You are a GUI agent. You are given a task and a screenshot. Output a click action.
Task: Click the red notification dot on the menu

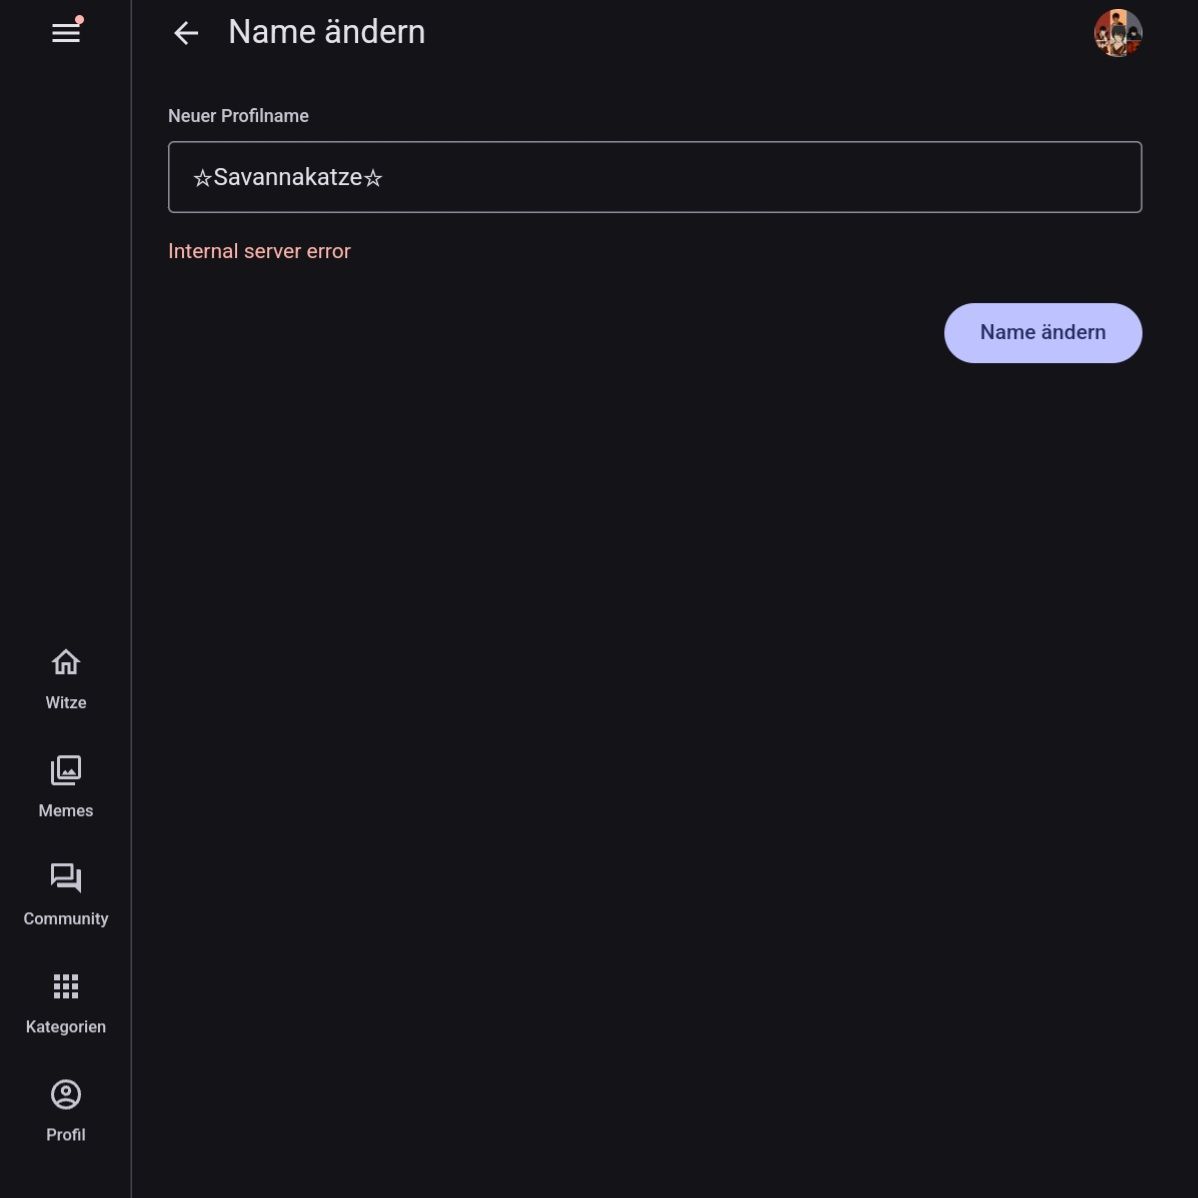(79, 20)
